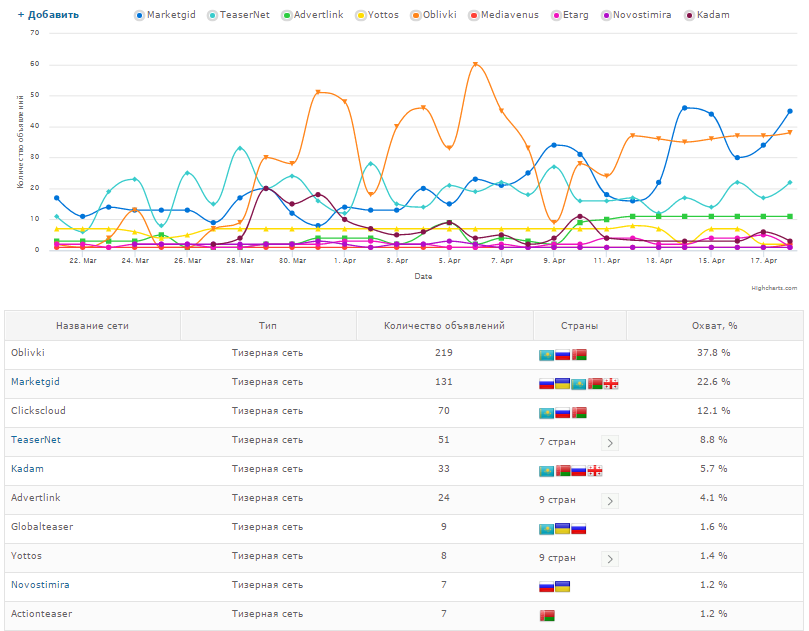
Task: Click the '+ Добавить' add link
Action: point(48,15)
